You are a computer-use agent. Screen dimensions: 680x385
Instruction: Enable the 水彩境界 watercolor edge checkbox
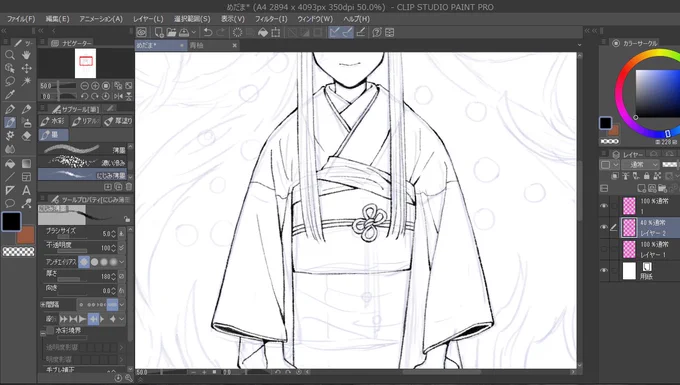(x=50, y=330)
